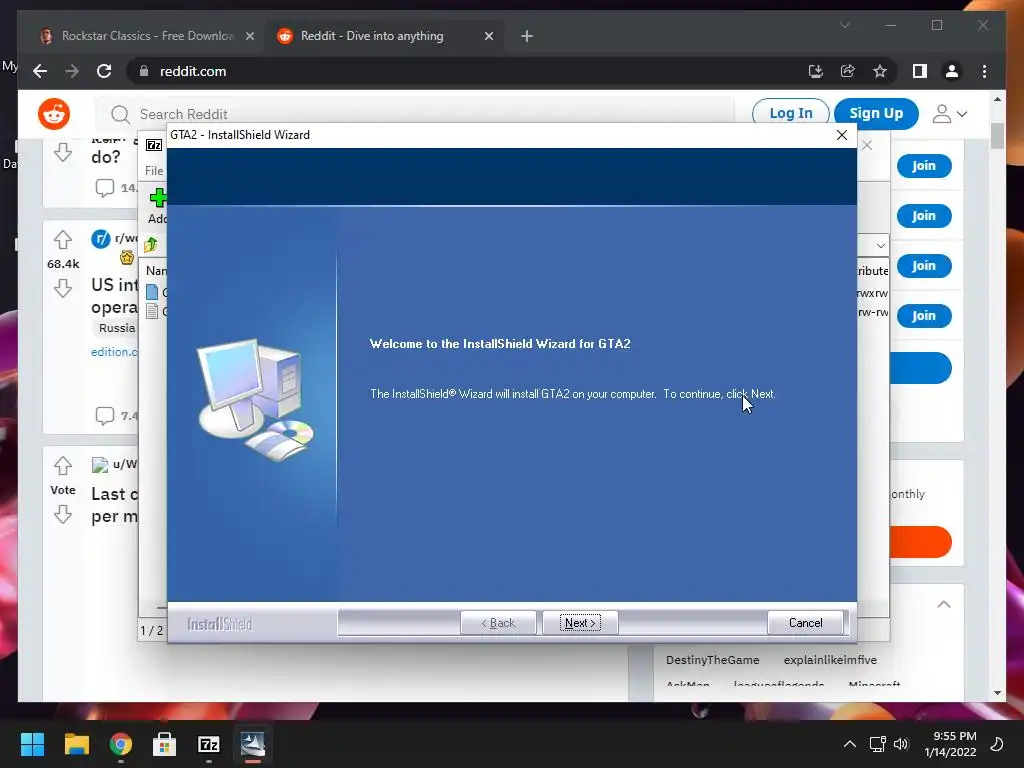Viewport: 1024px width, 768px height.
Task: Click the Search Reddit field
Action: click(x=415, y=114)
